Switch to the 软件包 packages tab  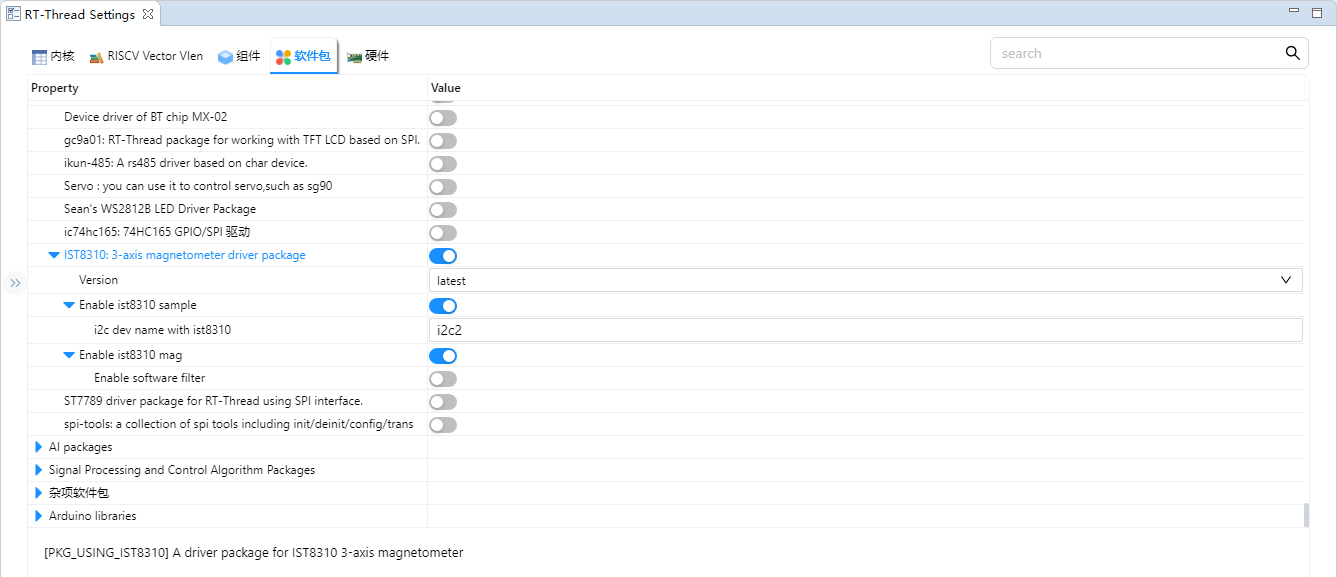304,56
